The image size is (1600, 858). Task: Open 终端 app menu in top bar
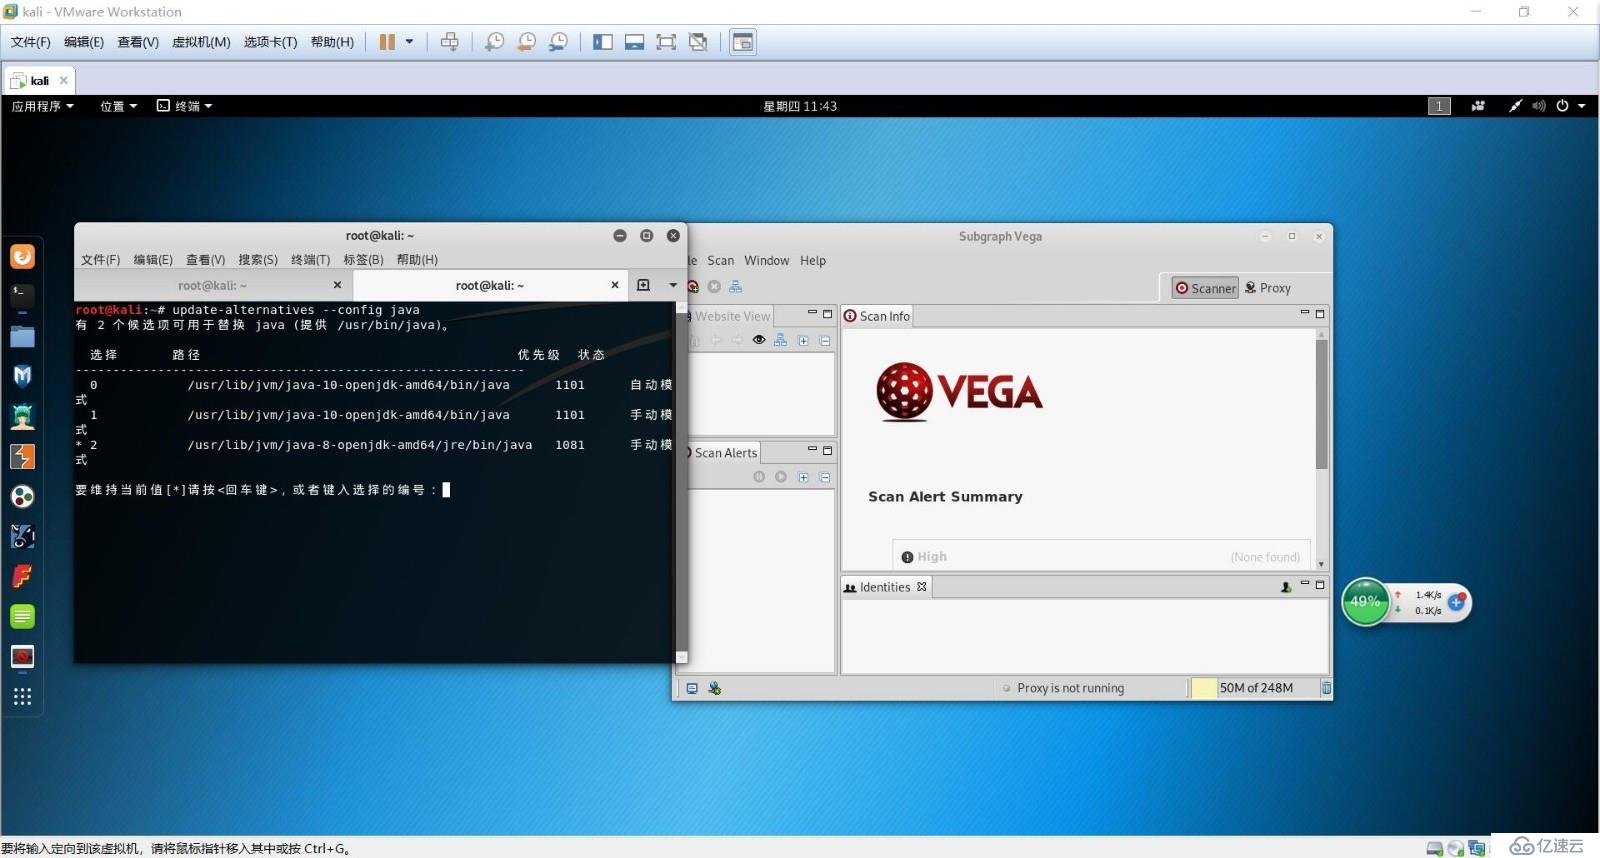click(x=185, y=106)
